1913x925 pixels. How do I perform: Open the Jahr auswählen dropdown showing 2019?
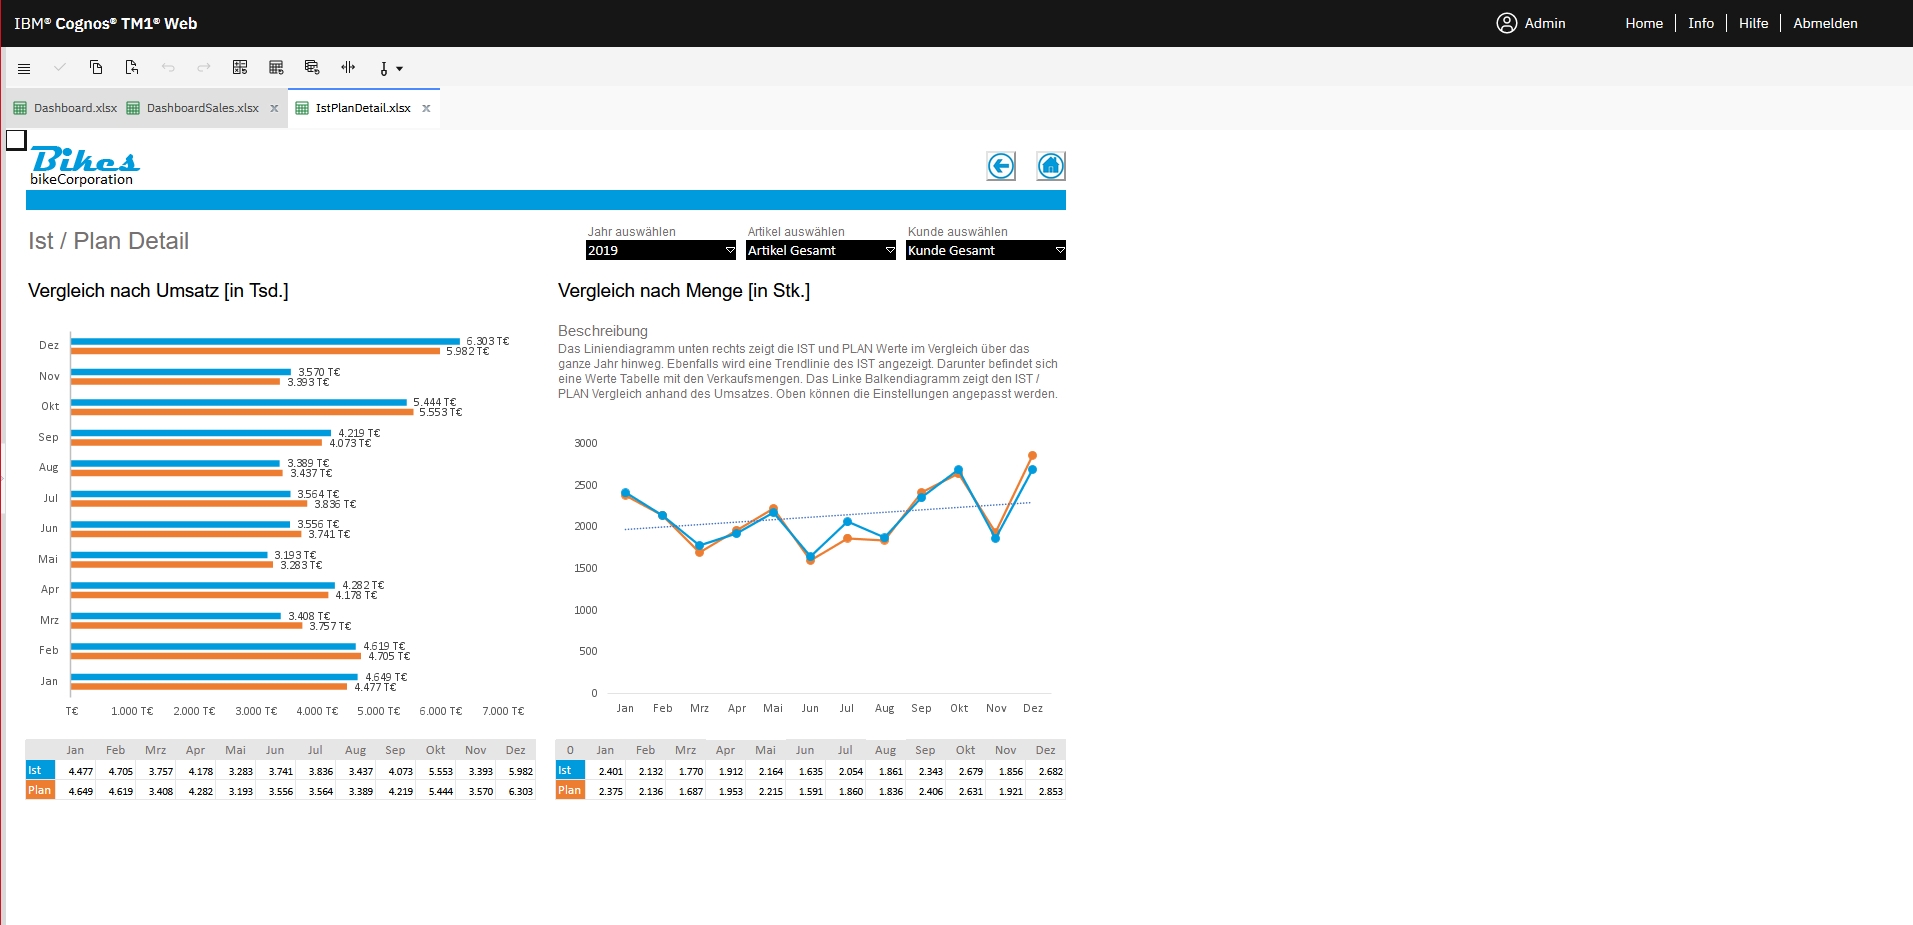pos(661,250)
